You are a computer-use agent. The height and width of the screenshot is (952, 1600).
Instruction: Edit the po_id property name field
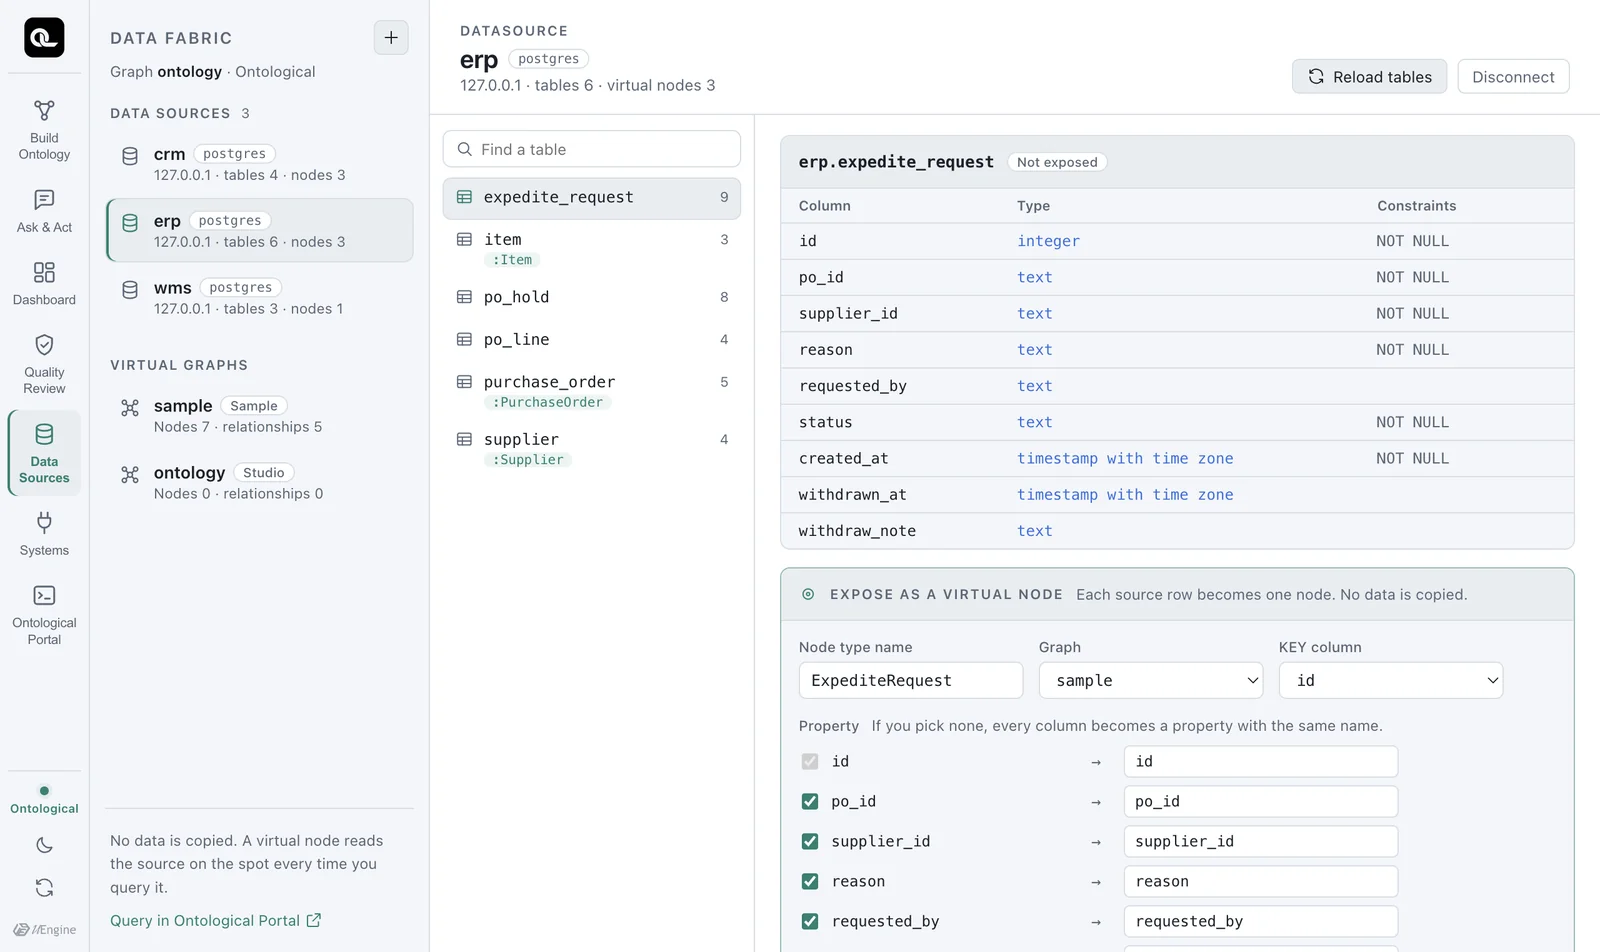coord(1261,802)
